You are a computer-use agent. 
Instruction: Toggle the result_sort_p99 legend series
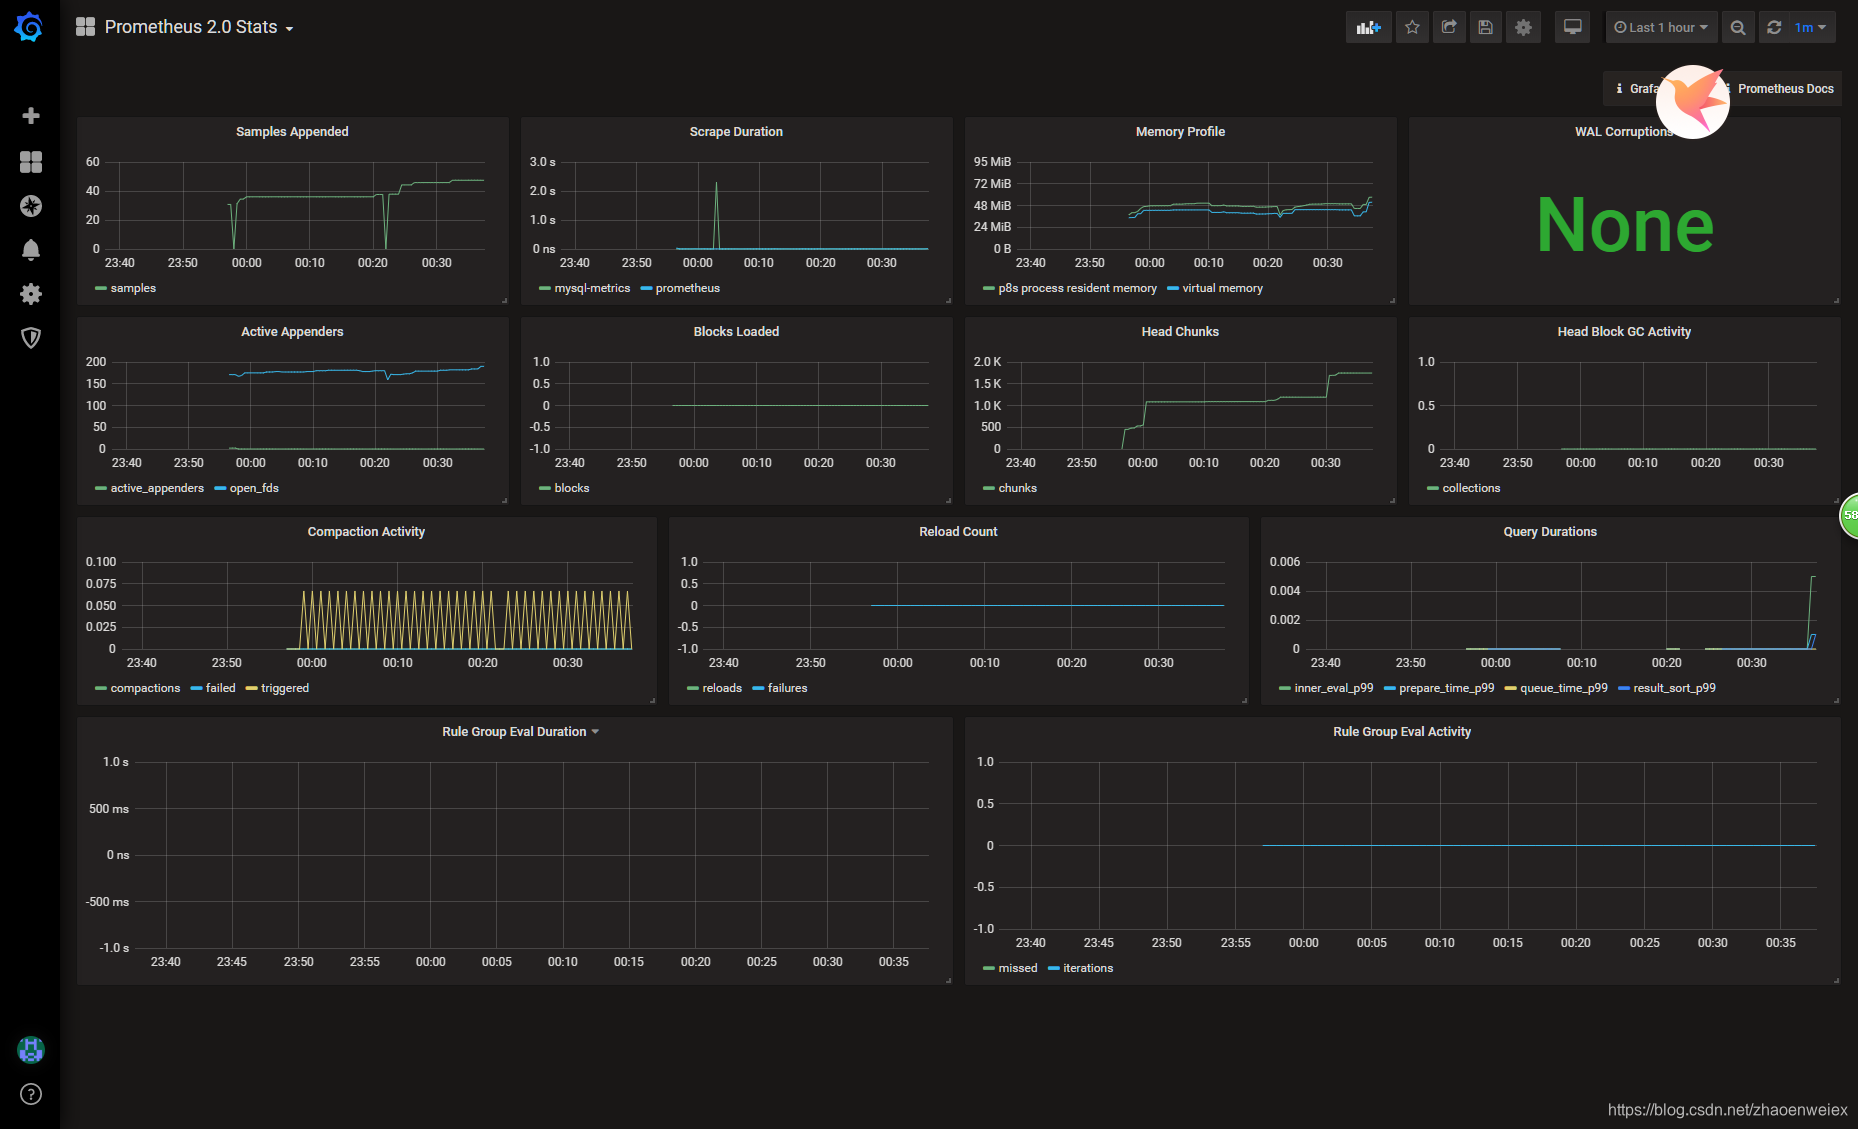pyautogui.click(x=1674, y=688)
